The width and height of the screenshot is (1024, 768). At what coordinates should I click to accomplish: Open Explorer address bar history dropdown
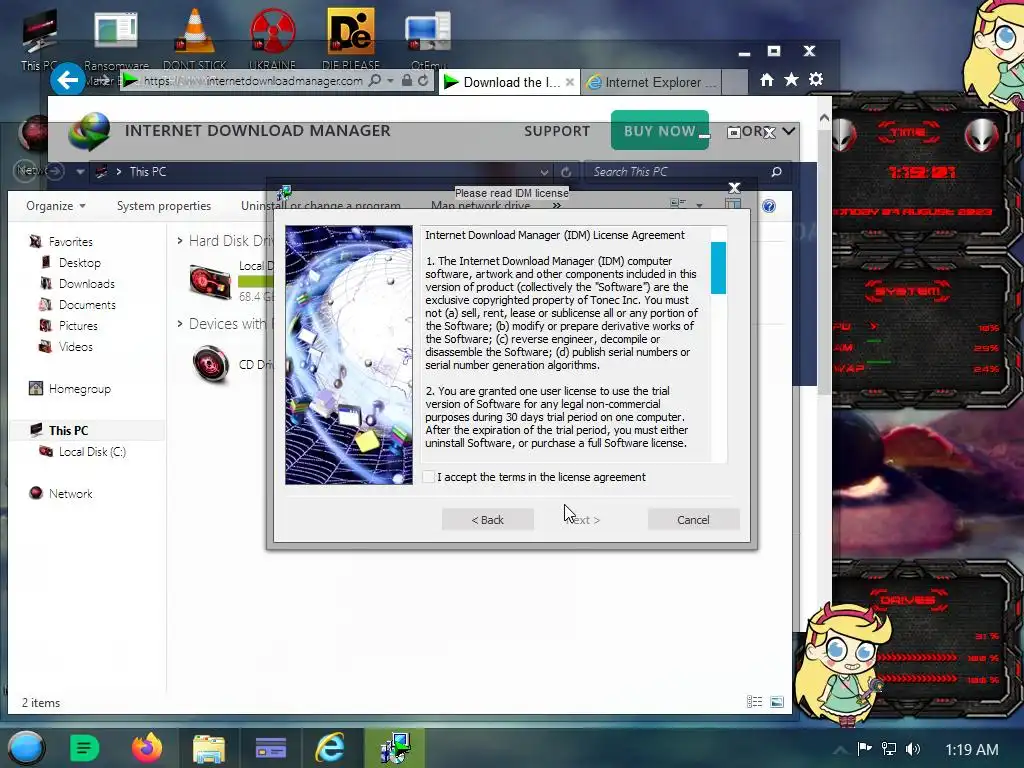click(544, 172)
